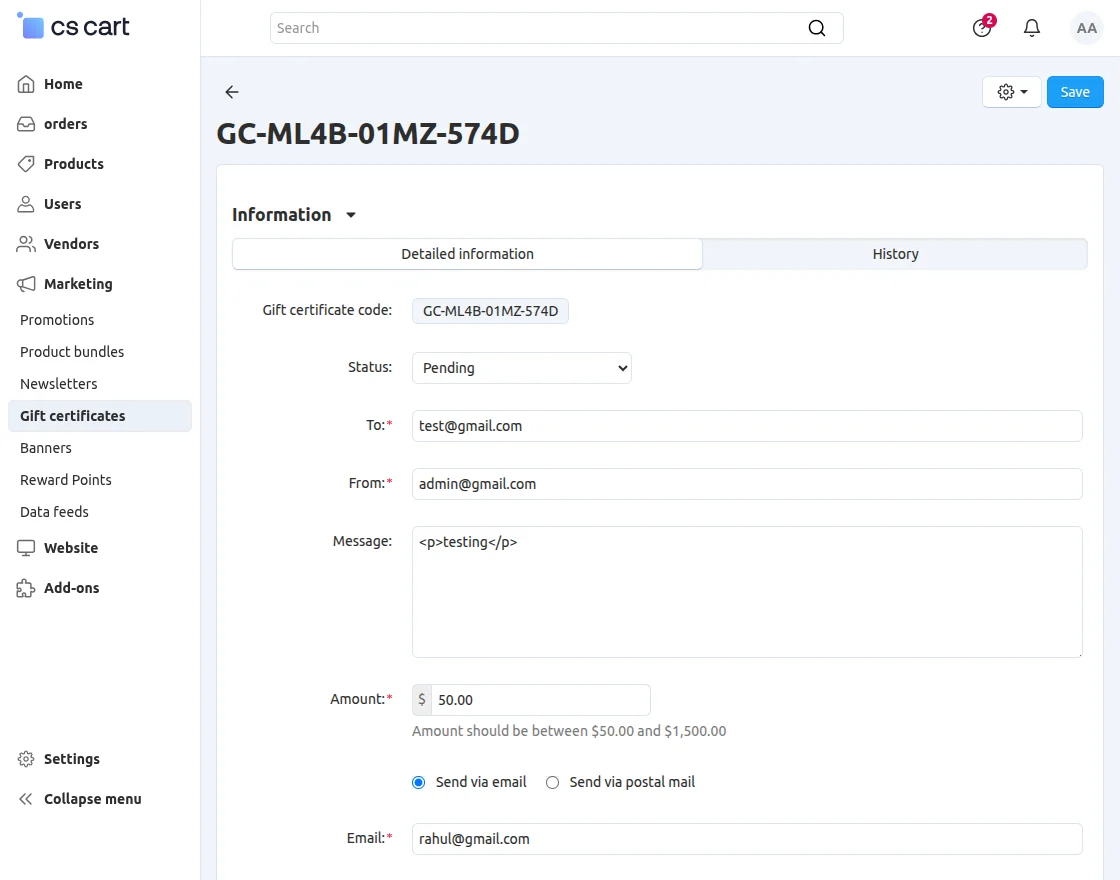Click the amount range hint text

569,731
